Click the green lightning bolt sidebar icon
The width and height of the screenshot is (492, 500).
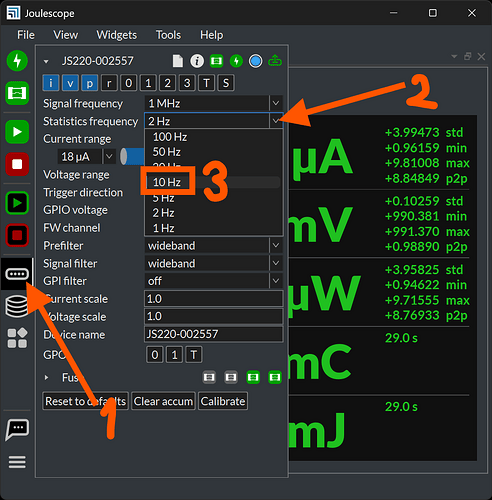tap(17, 61)
